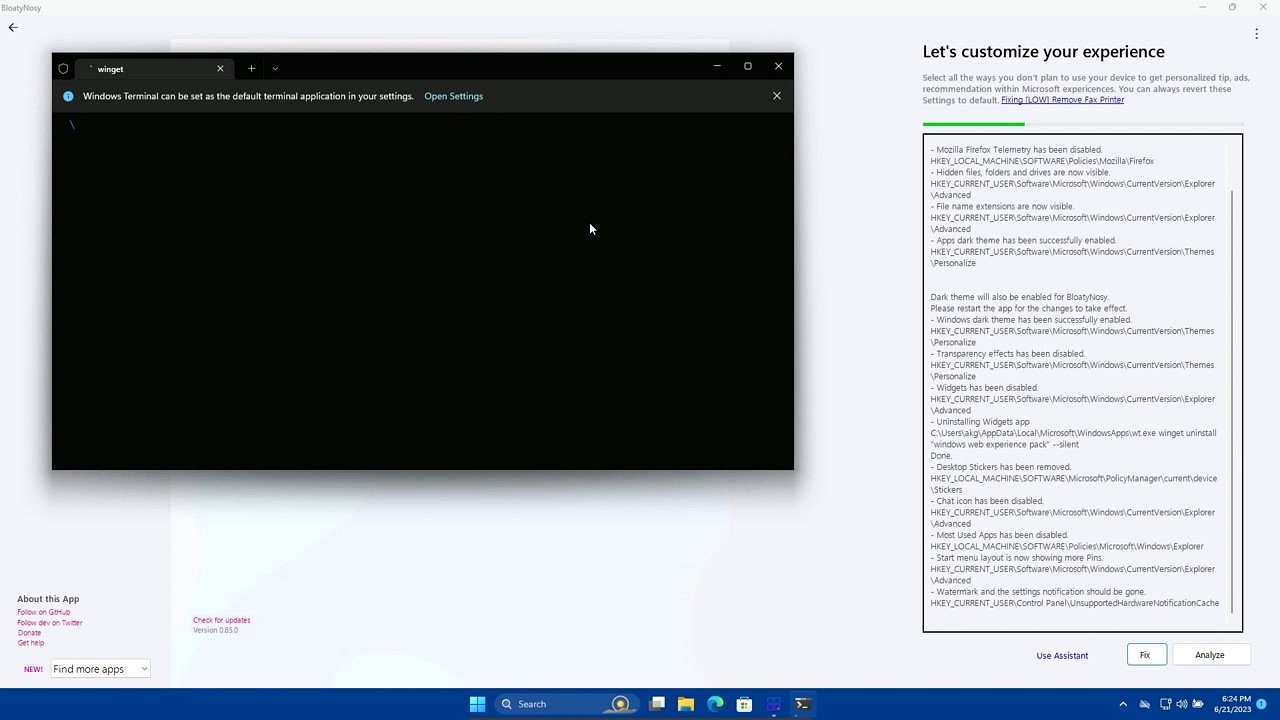The image size is (1280, 720).
Task: Open the new tab profile dropdown chevron
Action: pyautogui.click(x=274, y=68)
